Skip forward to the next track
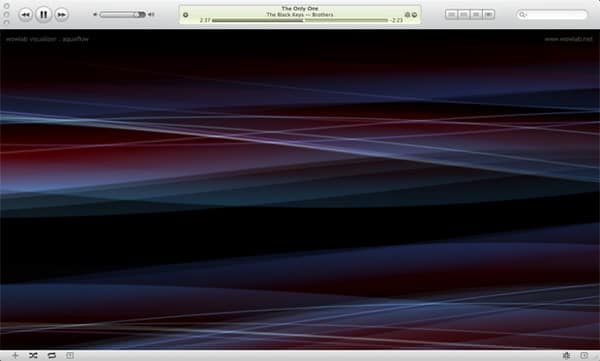 coord(61,15)
